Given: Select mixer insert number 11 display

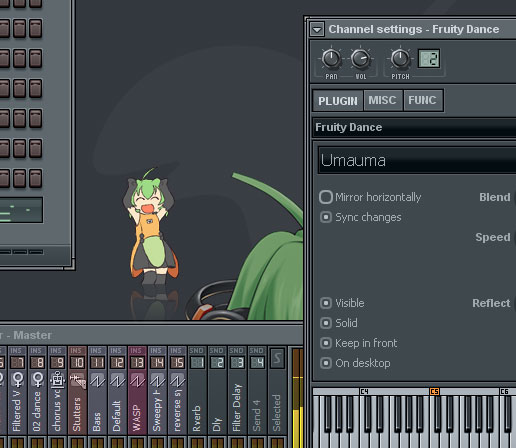Looking at the screenshot, I should click(x=97, y=362).
